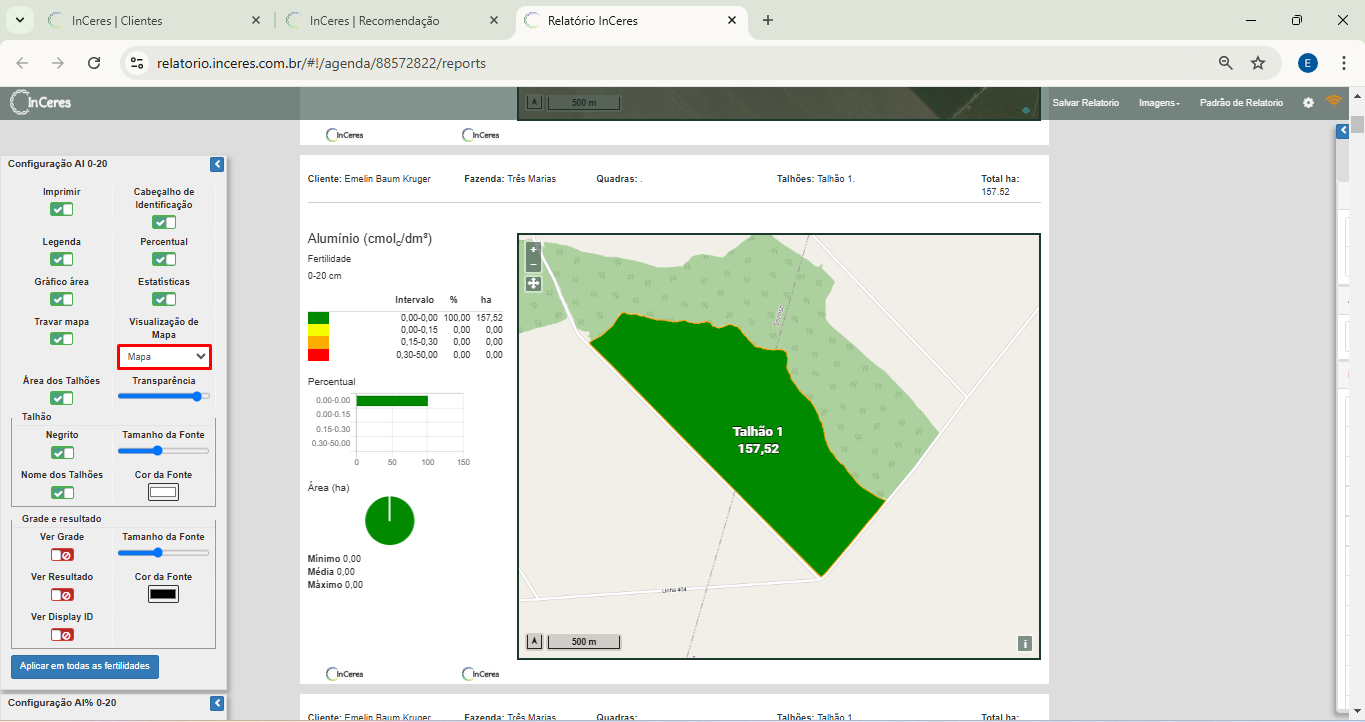Click the Total ha value 157.52
Viewport: 1365px width, 722px height.
click(x=996, y=192)
